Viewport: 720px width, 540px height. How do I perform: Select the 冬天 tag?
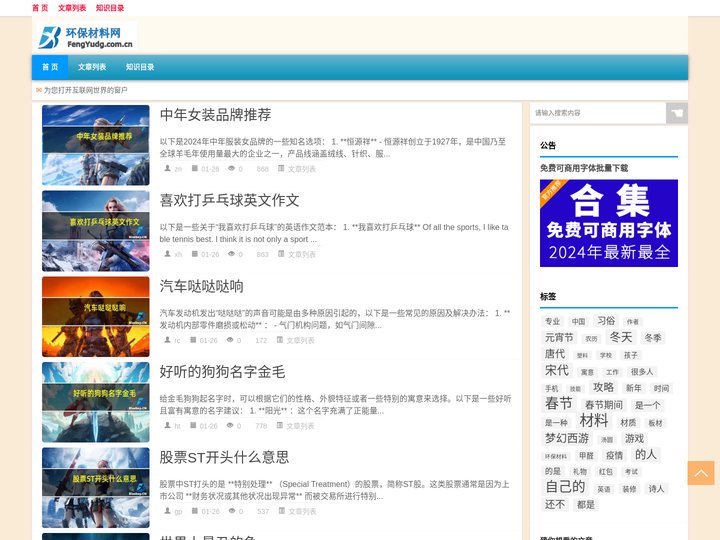(620, 337)
